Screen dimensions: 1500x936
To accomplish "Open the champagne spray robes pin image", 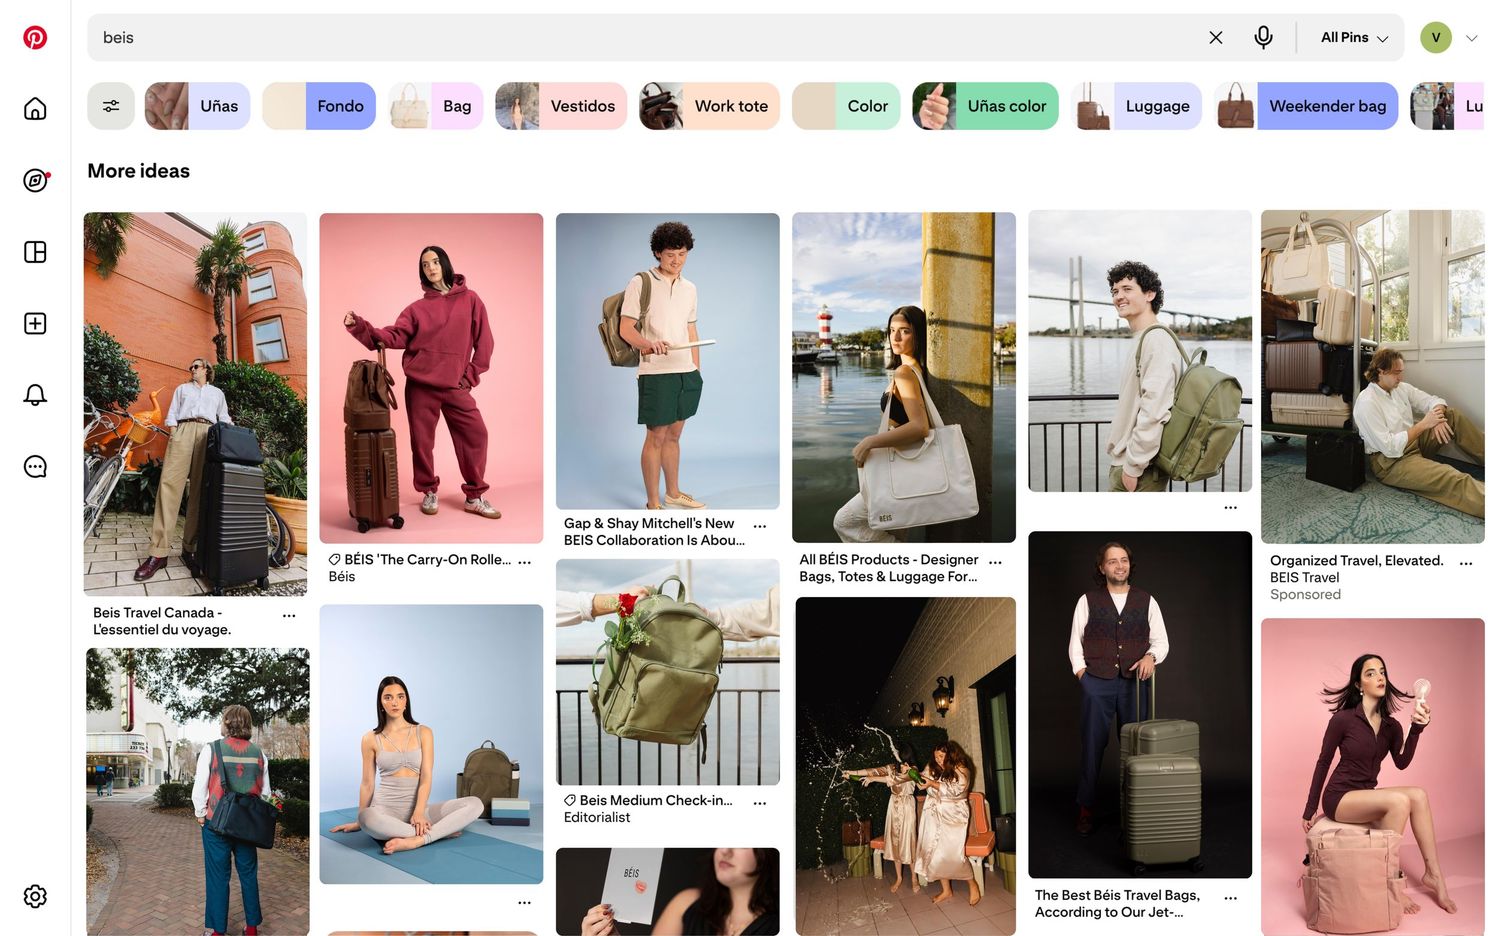I will 906,766.
